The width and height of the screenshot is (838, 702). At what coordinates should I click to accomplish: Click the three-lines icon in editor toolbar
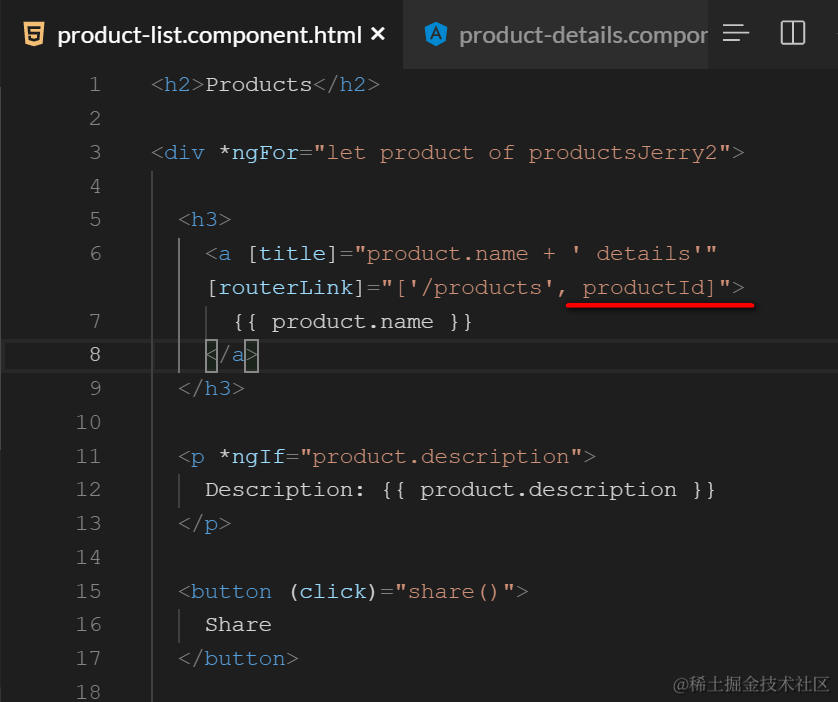736,33
